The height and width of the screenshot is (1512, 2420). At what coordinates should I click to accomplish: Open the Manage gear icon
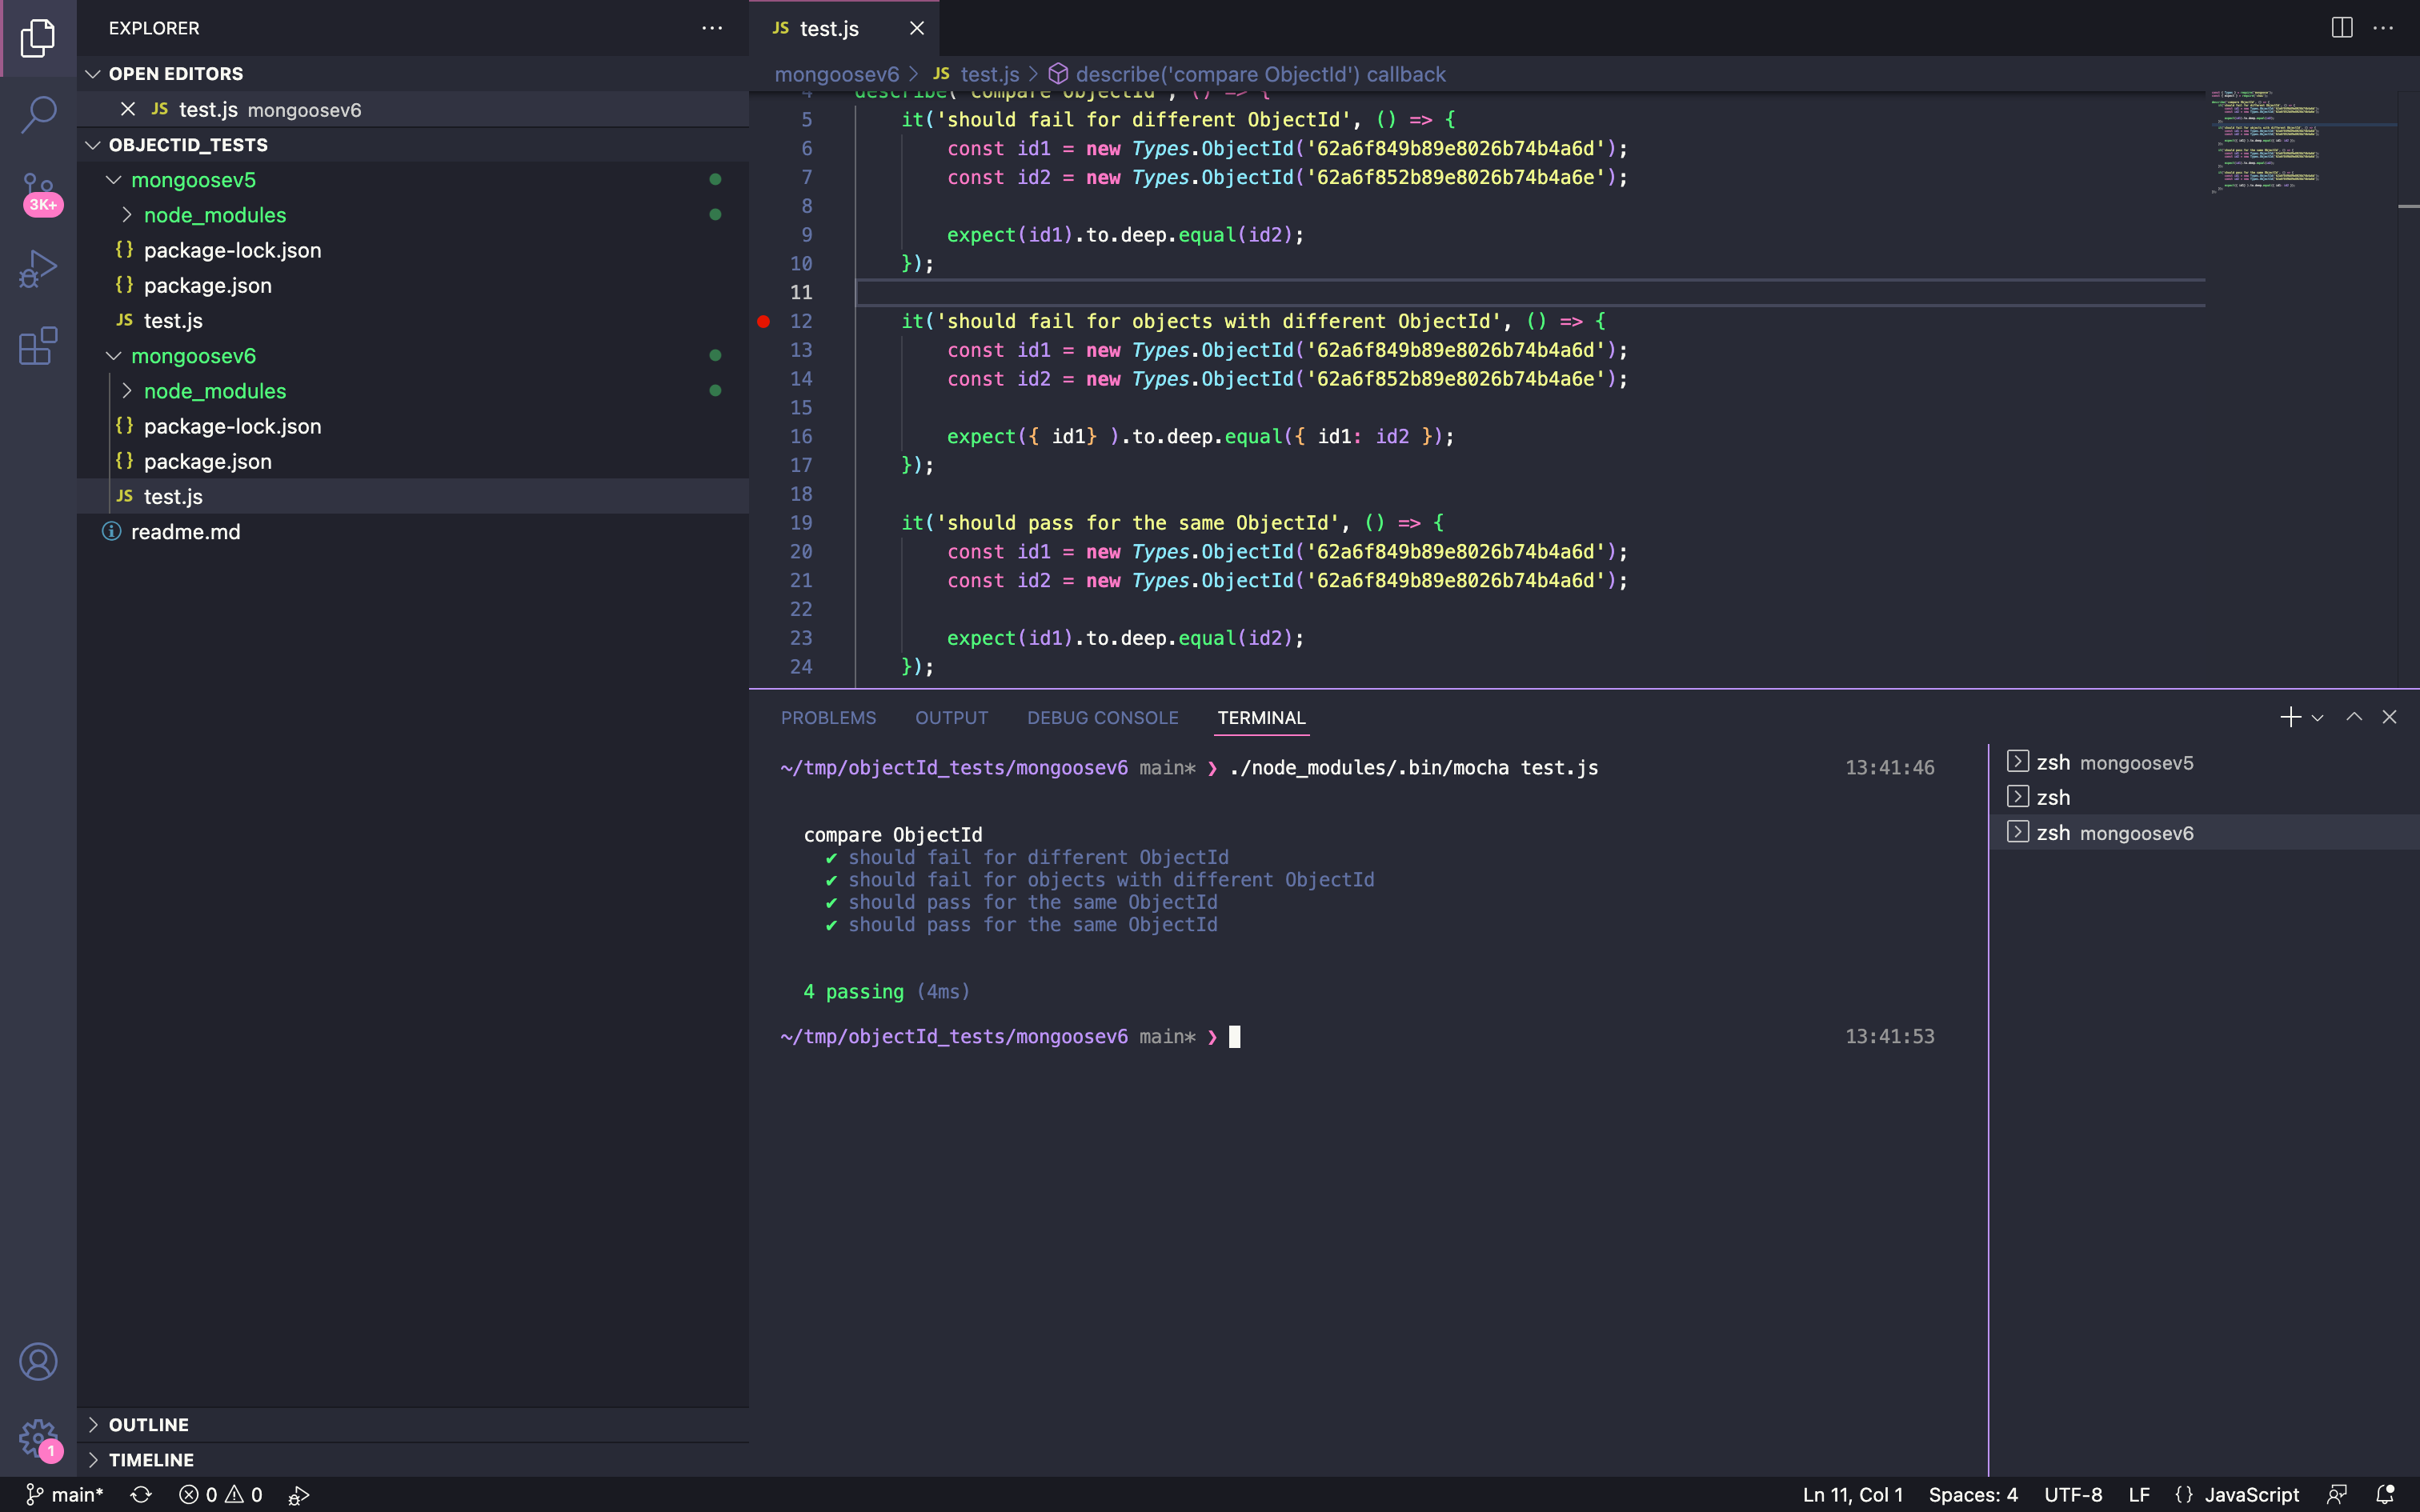[38, 1439]
